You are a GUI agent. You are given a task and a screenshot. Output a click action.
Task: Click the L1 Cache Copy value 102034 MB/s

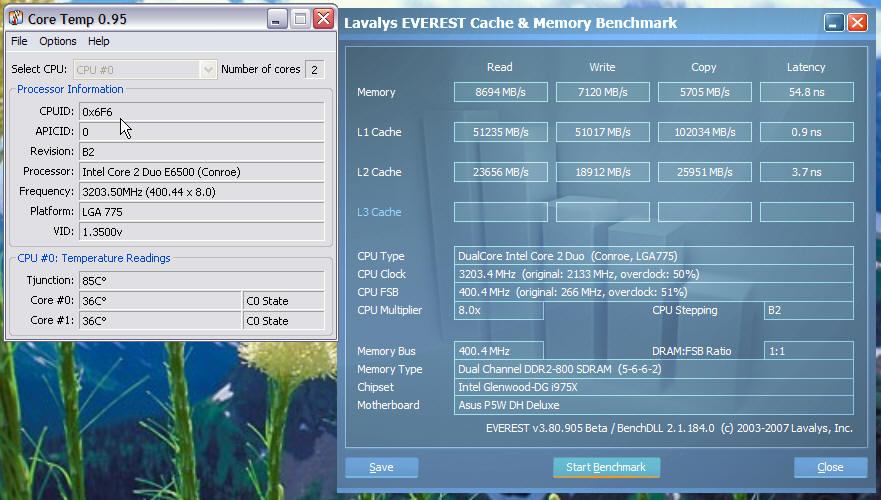705,132
